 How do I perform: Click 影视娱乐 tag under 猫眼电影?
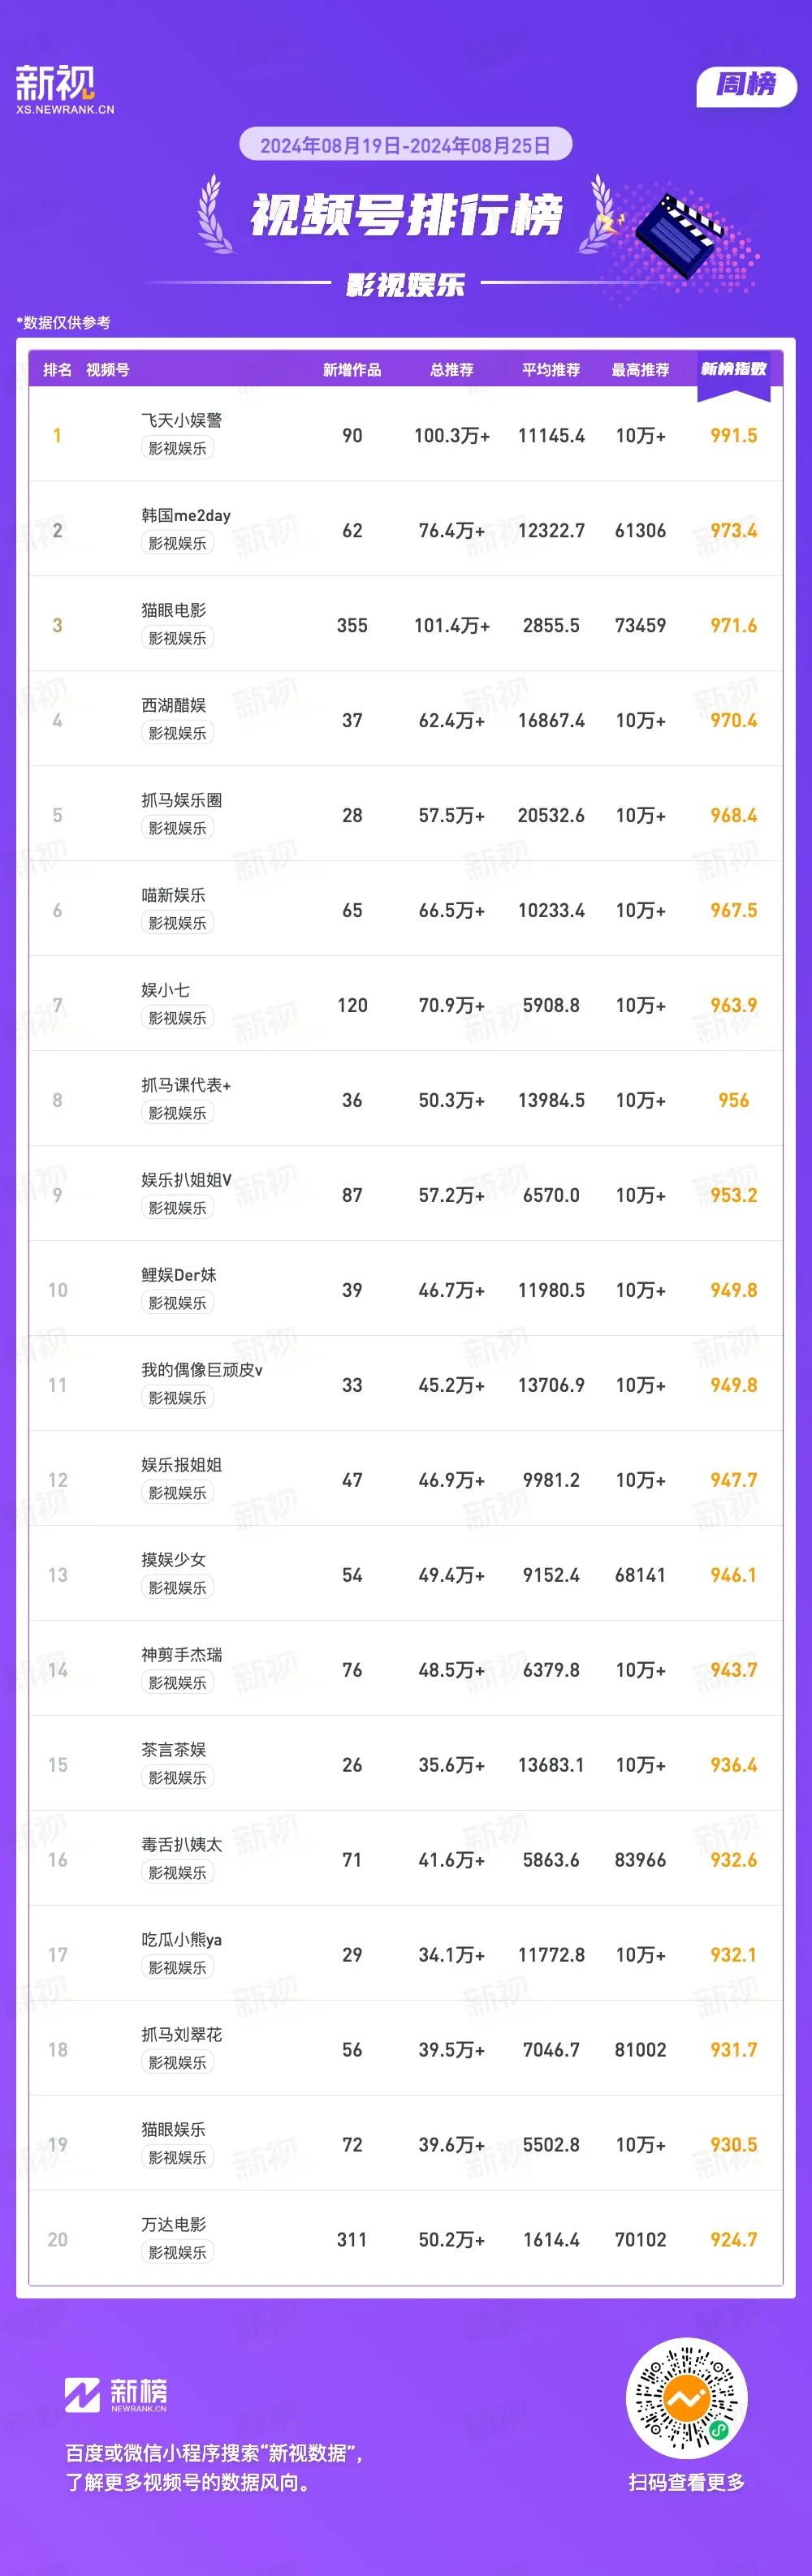(x=177, y=638)
